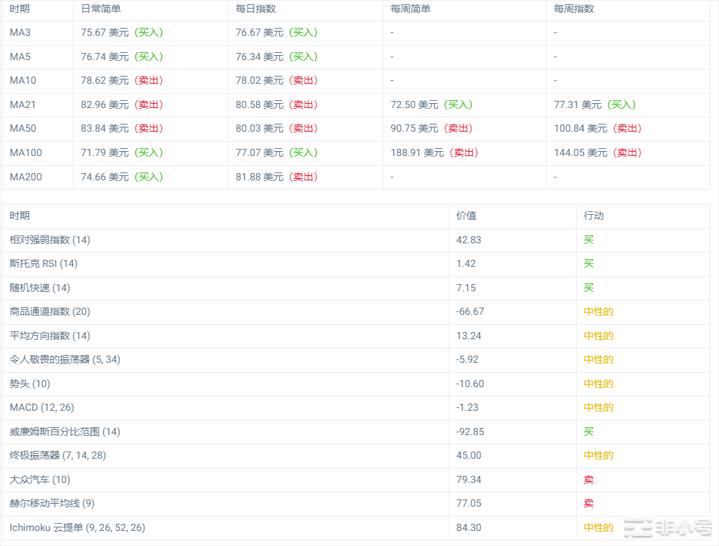This screenshot has width=719, height=546.
Task: Select the 终极振荡器 (7, 14, 28) row
Action: [356, 456]
